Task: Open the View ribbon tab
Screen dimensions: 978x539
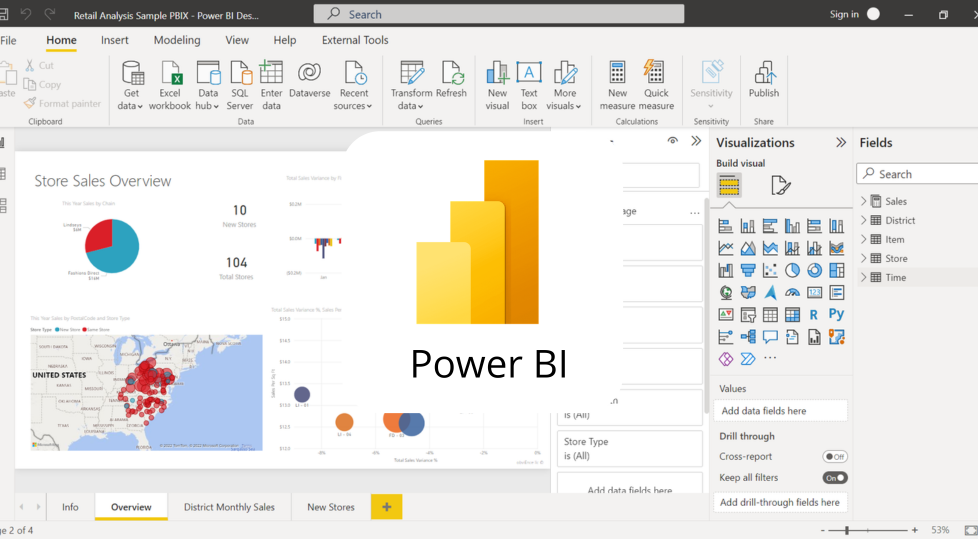Action: (x=237, y=40)
